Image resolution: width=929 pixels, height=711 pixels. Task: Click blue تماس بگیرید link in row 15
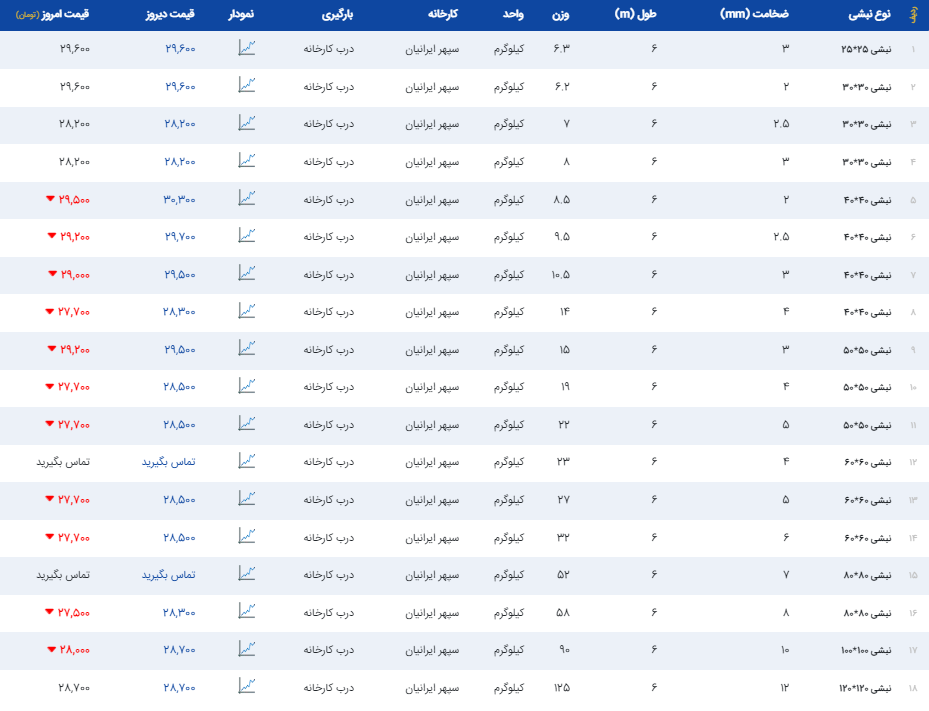168,575
